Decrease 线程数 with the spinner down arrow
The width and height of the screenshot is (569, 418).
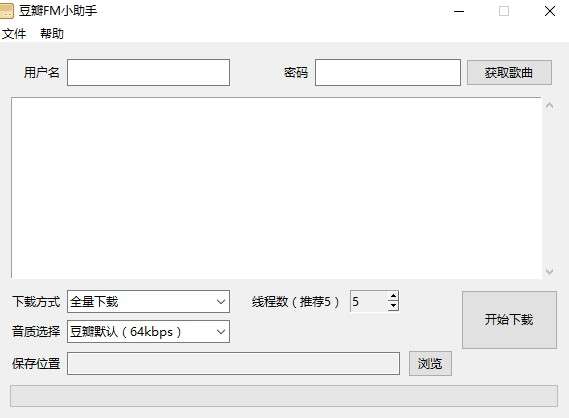pyautogui.click(x=393, y=306)
